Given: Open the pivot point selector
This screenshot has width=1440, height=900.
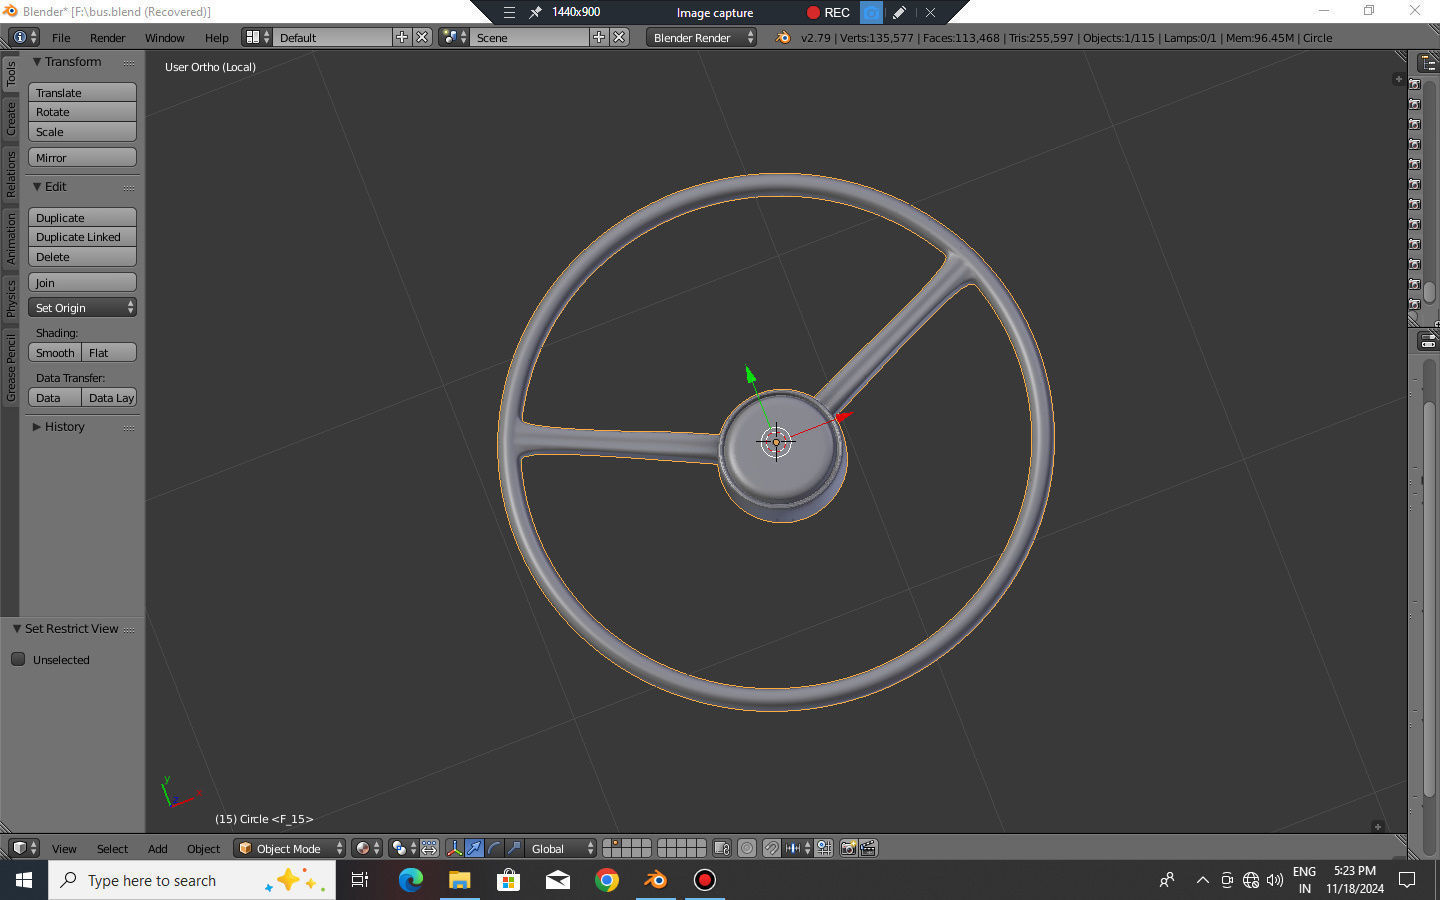Looking at the screenshot, I should tap(403, 848).
